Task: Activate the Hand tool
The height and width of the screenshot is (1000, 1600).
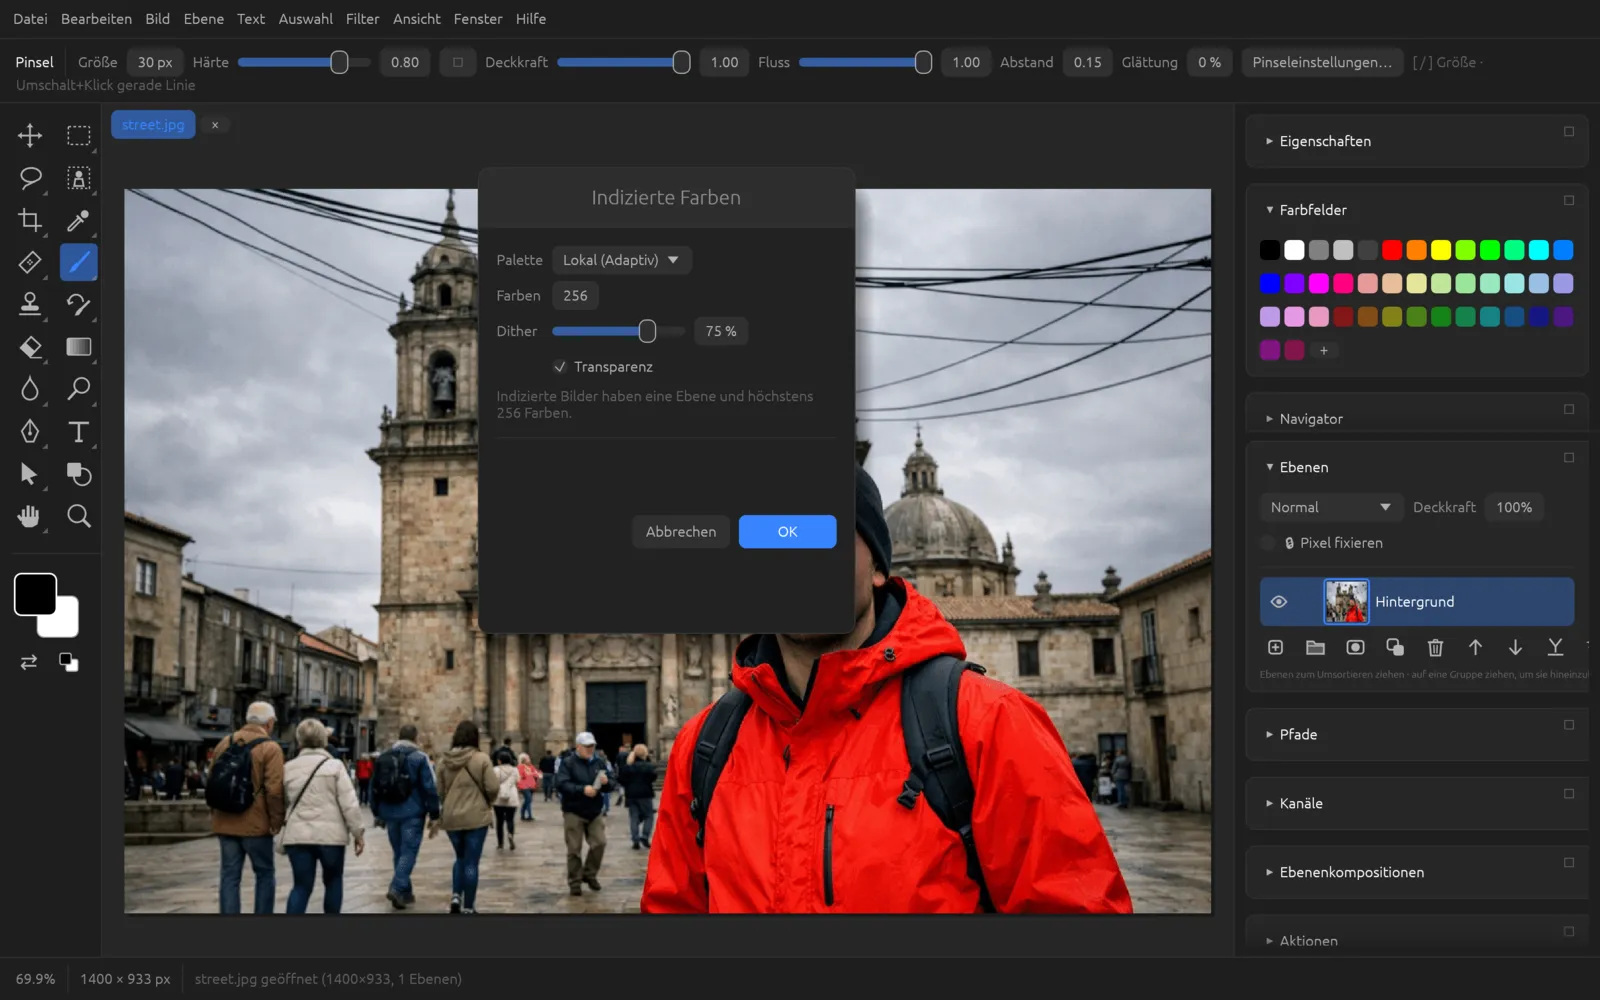Action: (x=30, y=516)
